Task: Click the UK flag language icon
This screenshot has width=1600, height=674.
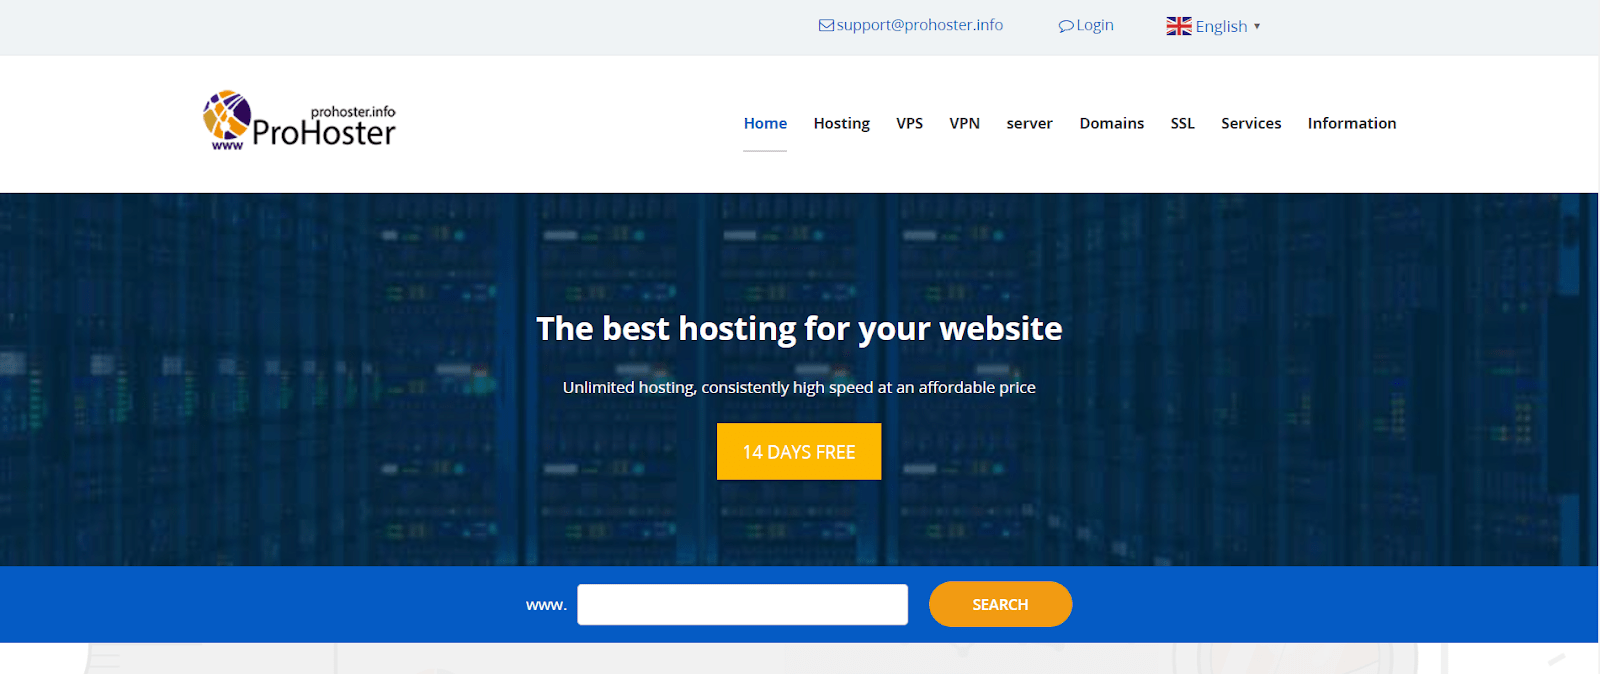Action: pos(1179,26)
